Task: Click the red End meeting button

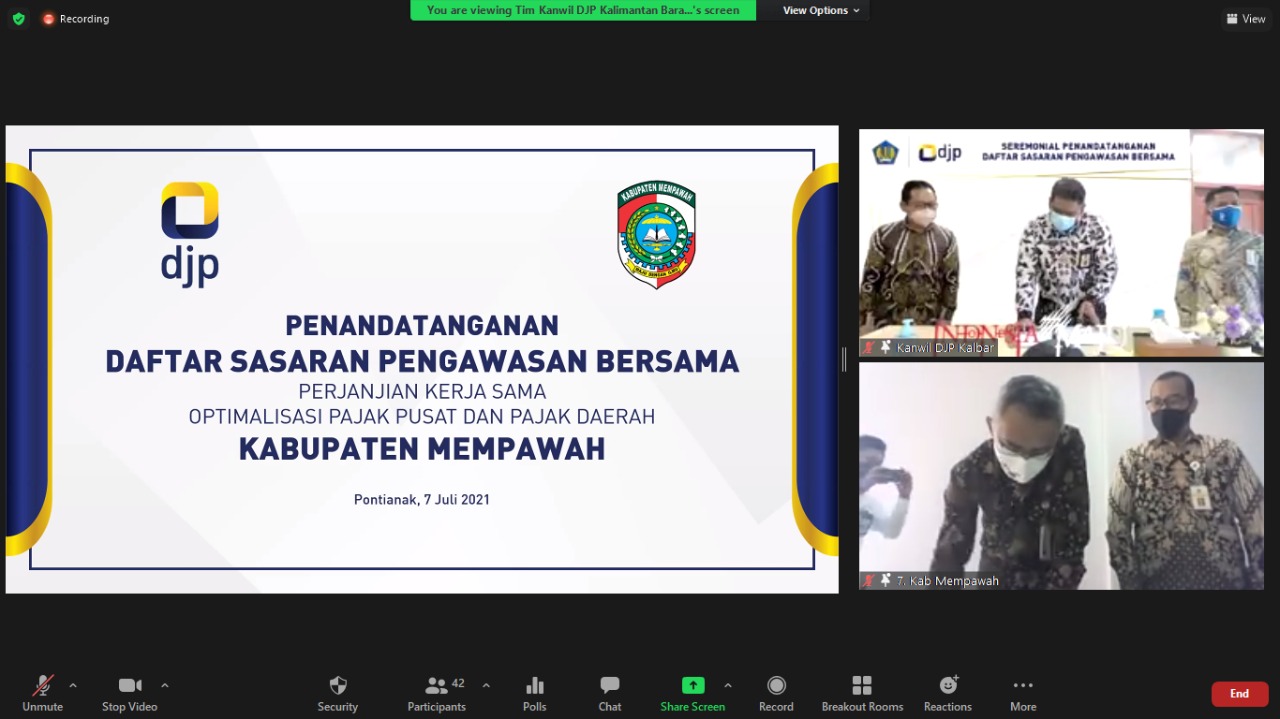Action: (x=1239, y=693)
